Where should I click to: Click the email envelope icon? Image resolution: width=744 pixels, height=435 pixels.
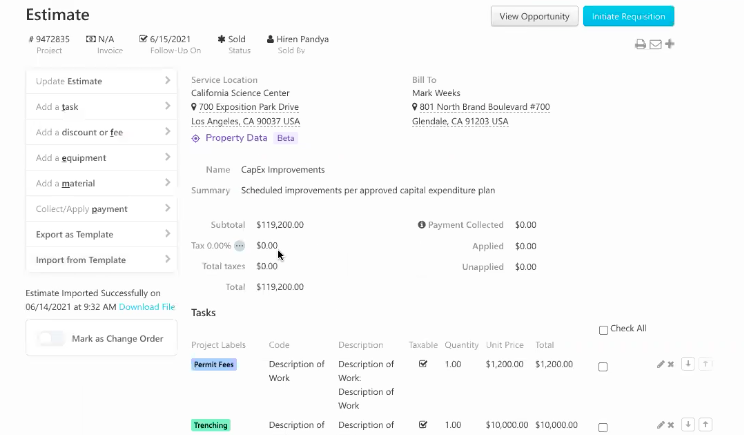pyautogui.click(x=655, y=44)
